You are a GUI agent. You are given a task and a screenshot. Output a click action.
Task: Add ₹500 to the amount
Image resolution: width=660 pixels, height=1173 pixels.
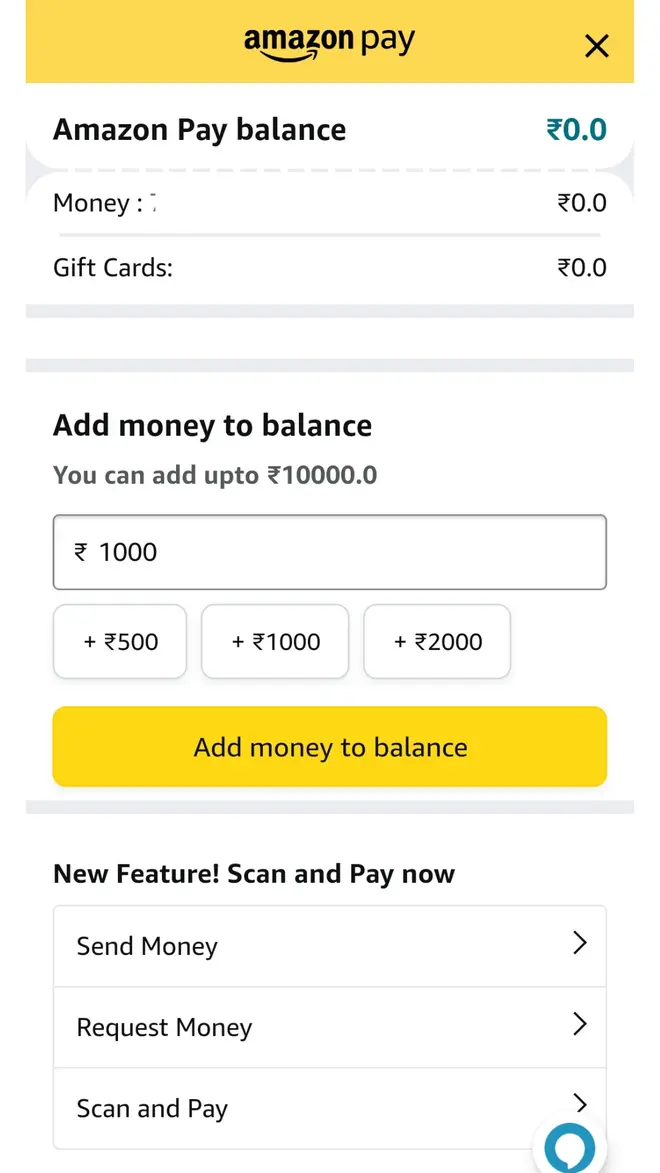[x=120, y=641]
